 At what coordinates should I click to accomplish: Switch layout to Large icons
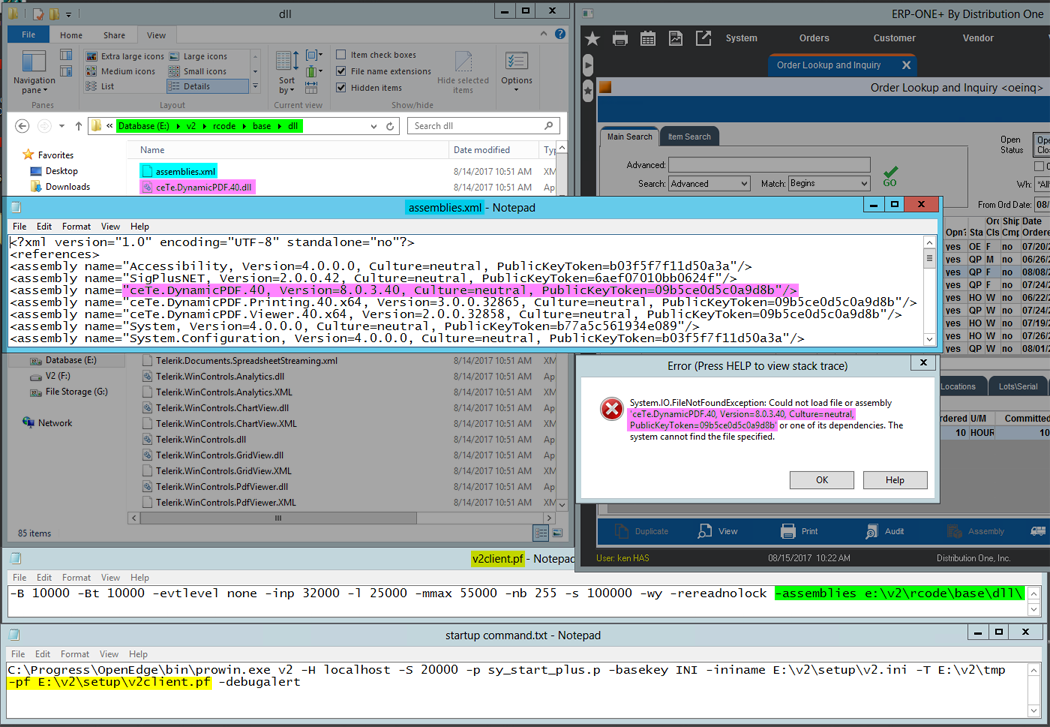click(x=198, y=56)
